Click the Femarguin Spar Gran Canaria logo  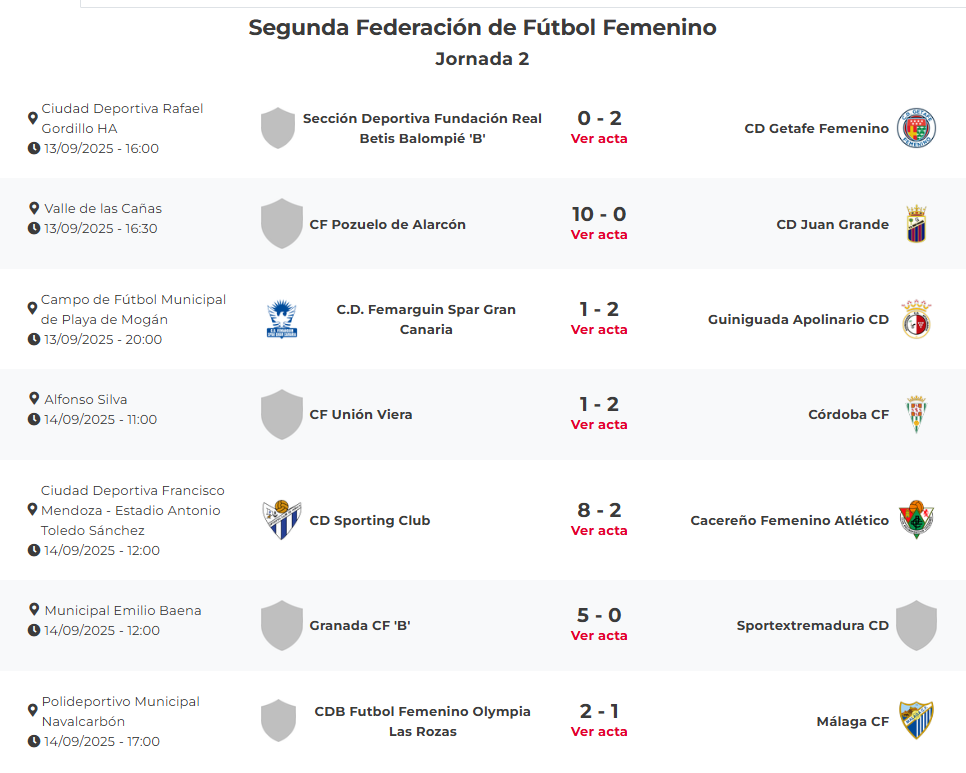click(282, 320)
